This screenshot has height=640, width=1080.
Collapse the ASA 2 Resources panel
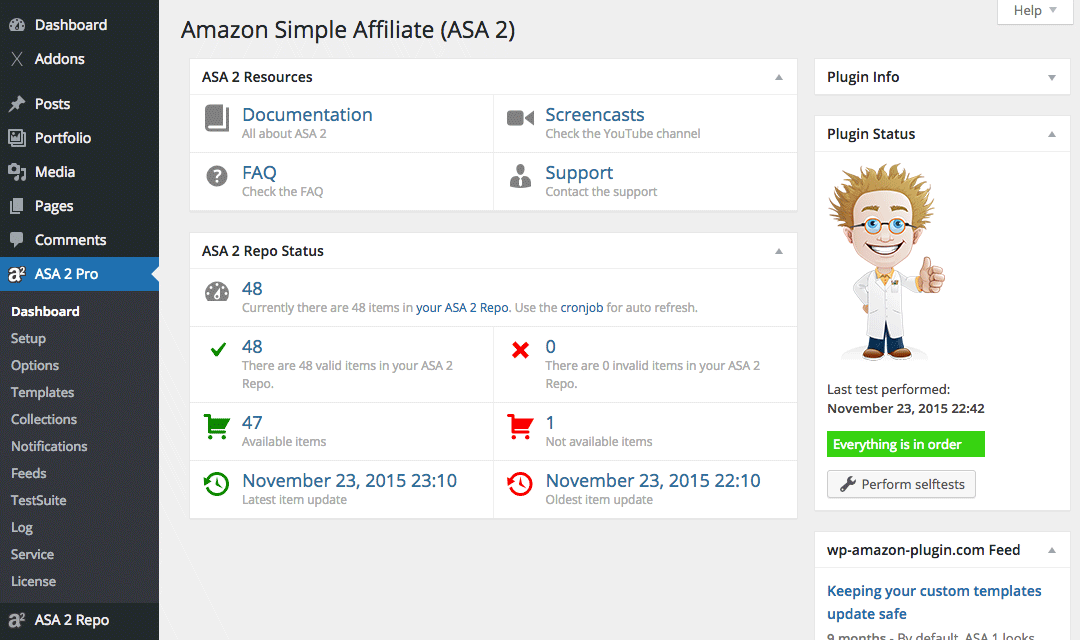(779, 77)
